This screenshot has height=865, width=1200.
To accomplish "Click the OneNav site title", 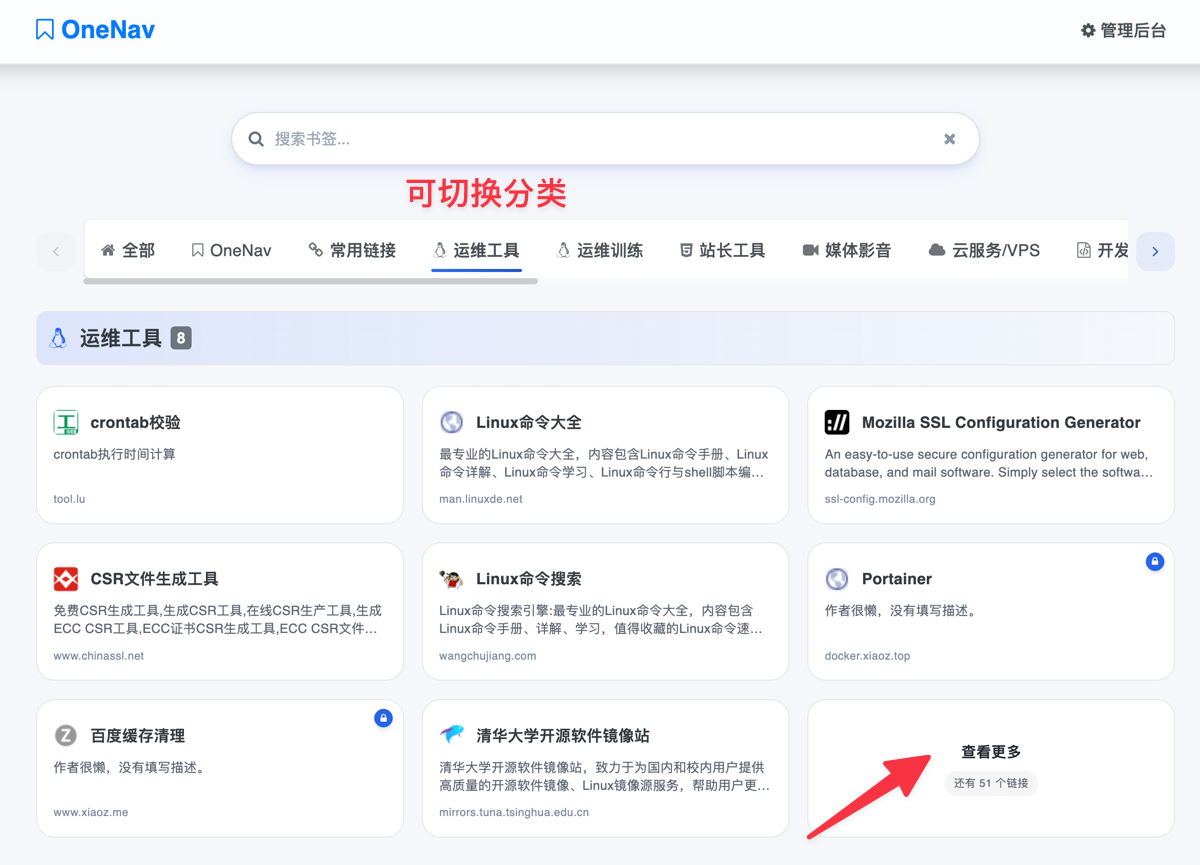I will pyautogui.click(x=108, y=30).
